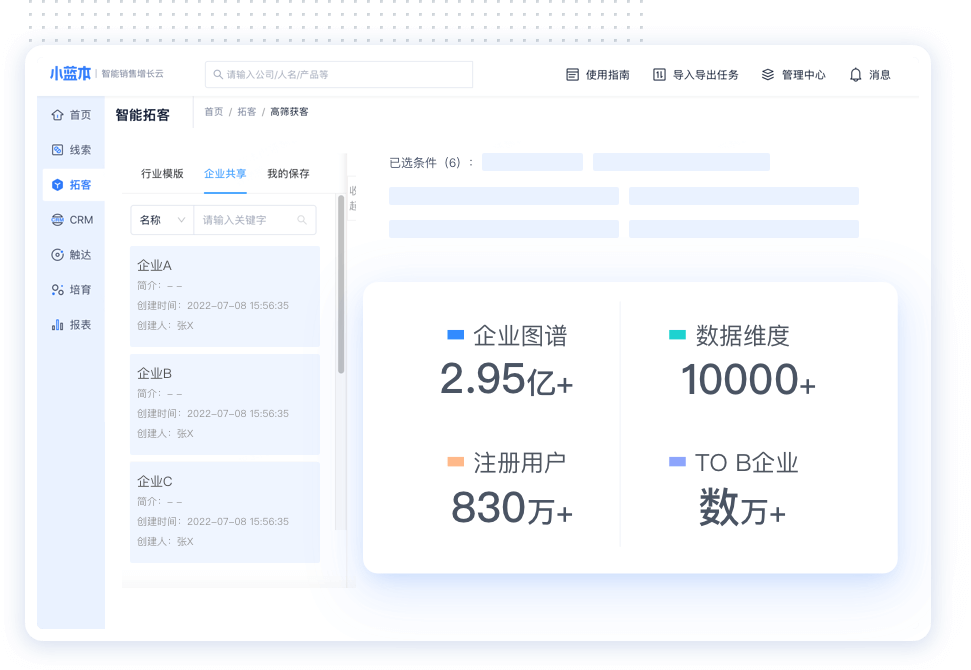The image size is (971, 670).
Task: Open the 拓客 breadcrumb entry
Action: click(x=247, y=112)
